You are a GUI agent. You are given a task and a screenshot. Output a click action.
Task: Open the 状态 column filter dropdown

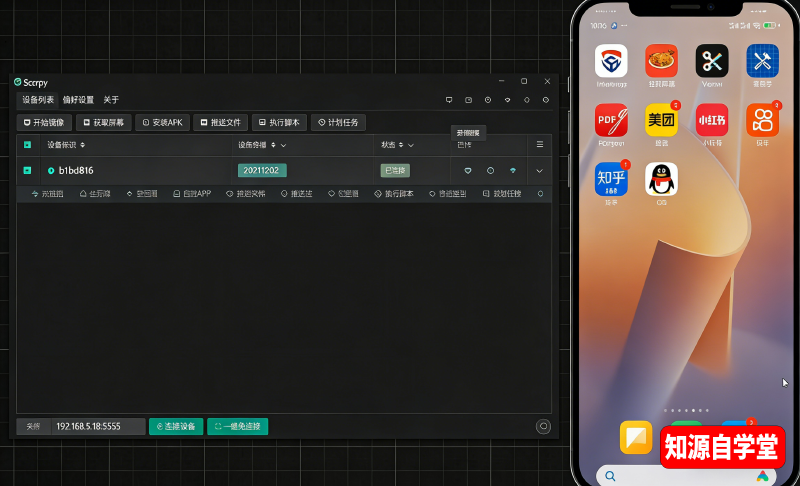[x=411, y=145]
